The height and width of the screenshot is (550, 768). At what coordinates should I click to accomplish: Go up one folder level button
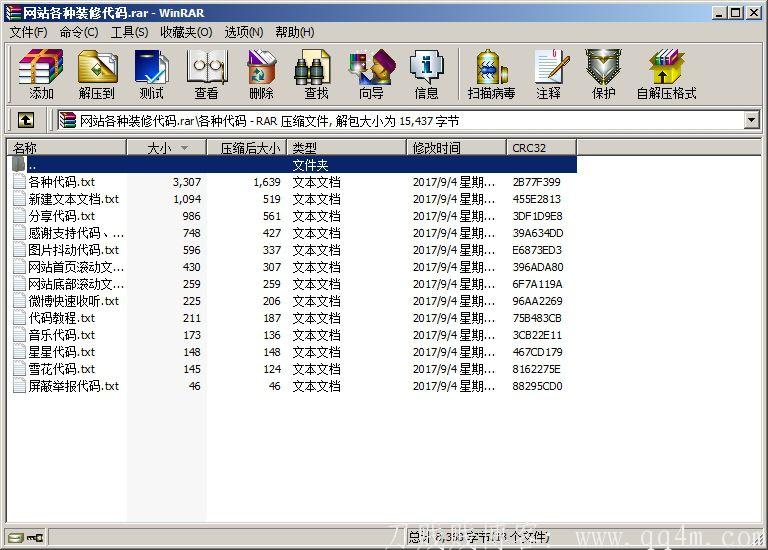coord(26,120)
